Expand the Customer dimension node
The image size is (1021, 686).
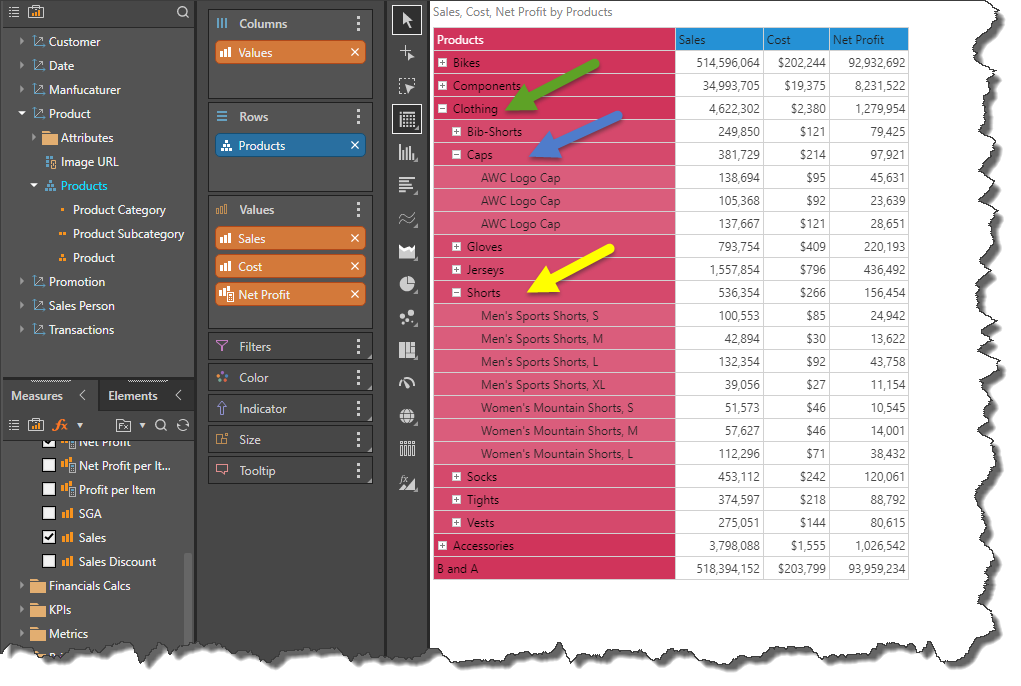tap(22, 42)
